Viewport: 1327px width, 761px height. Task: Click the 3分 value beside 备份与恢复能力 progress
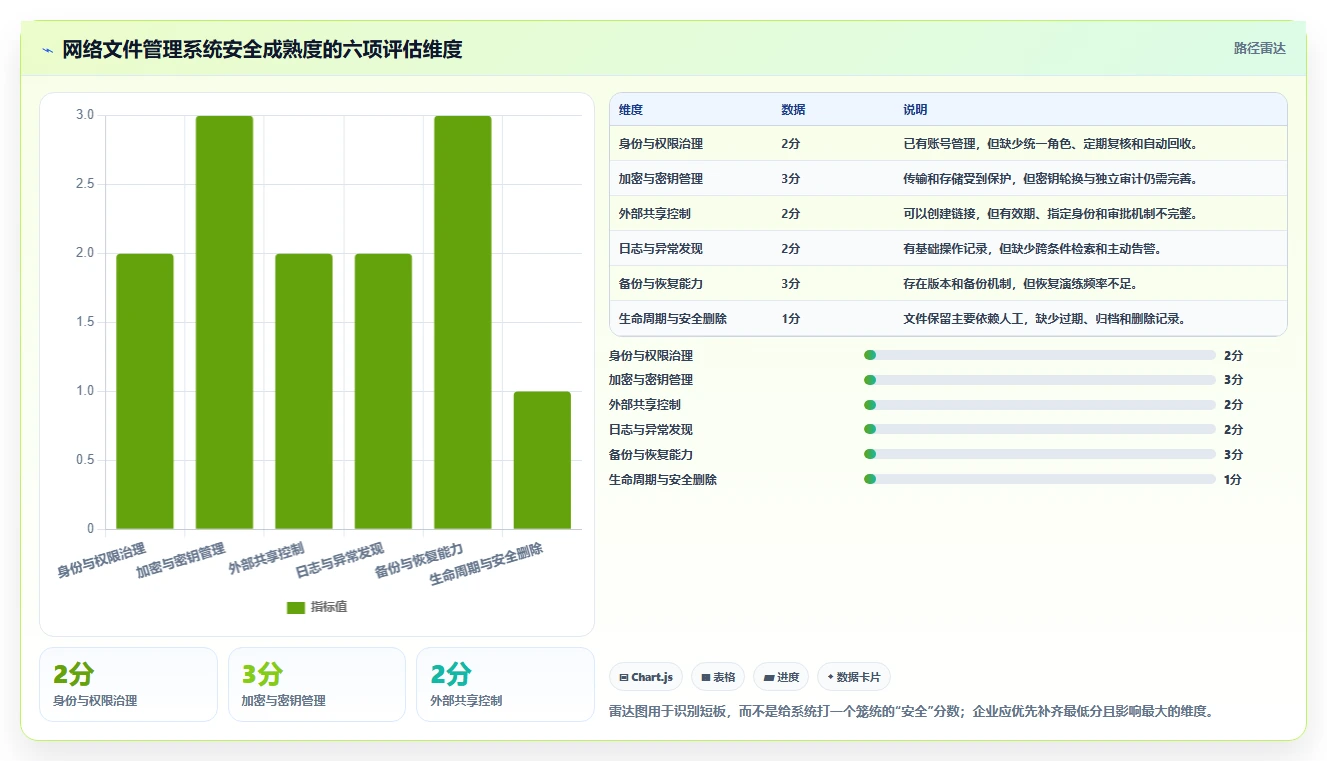coord(1233,455)
